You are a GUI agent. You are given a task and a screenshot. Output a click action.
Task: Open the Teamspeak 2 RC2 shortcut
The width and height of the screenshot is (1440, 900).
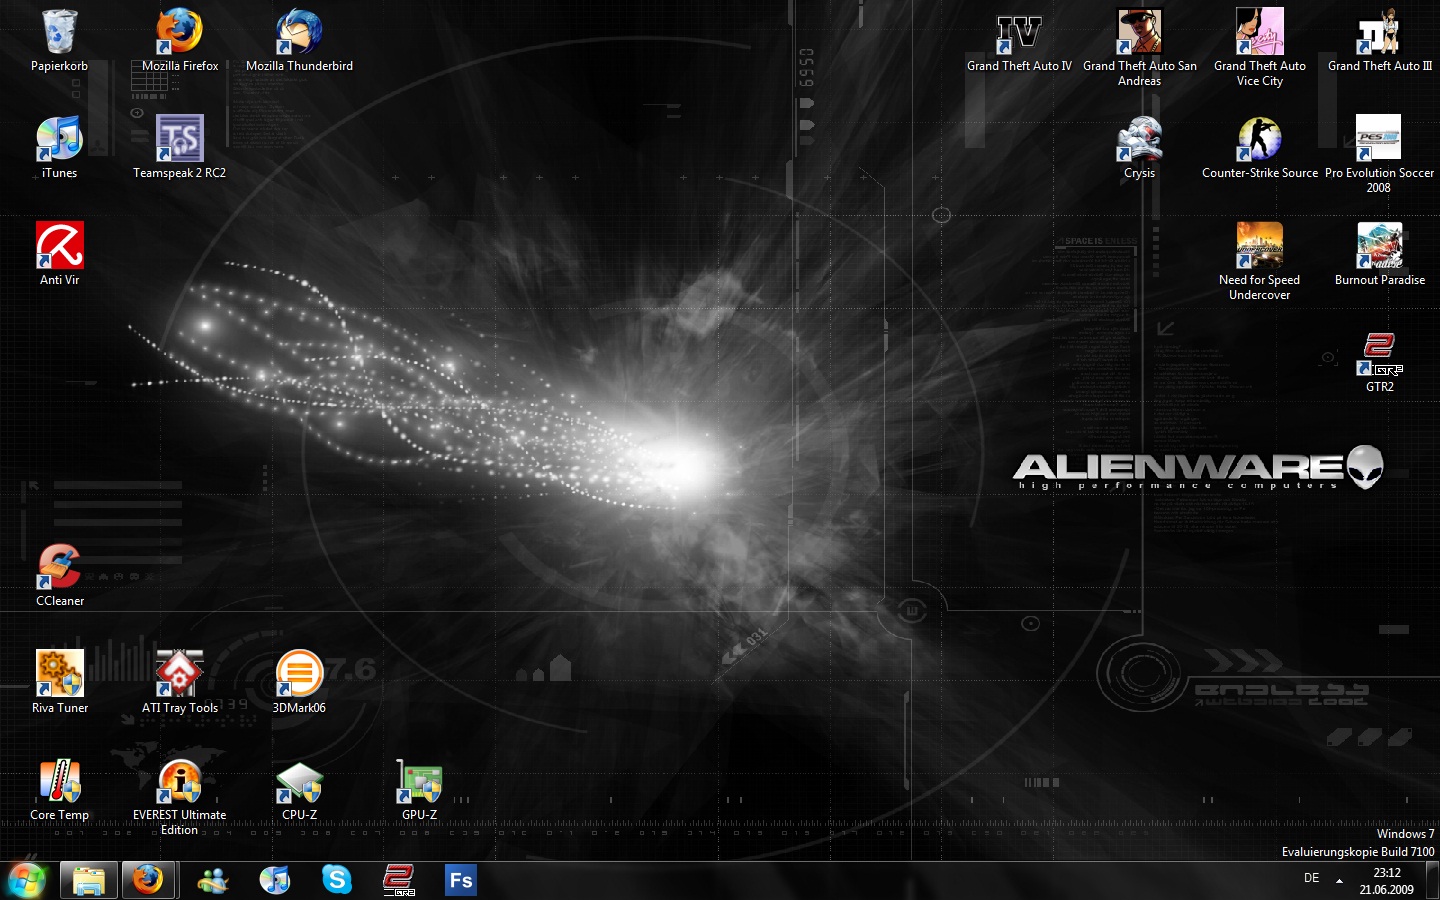pyautogui.click(x=180, y=140)
